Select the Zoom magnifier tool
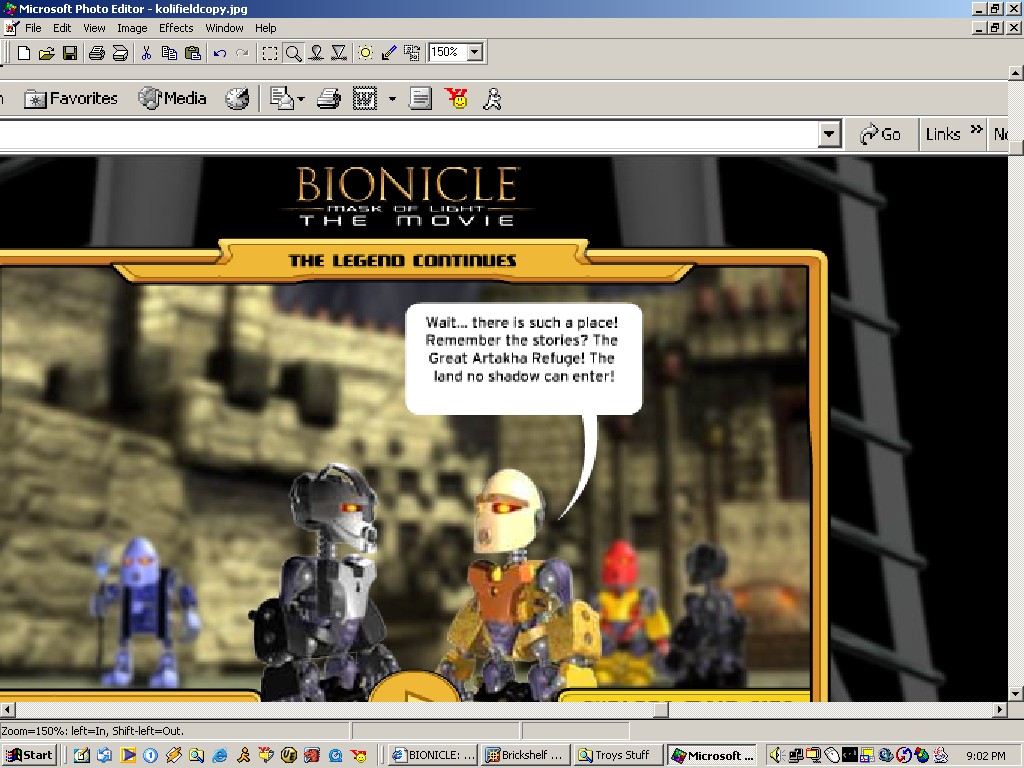 [x=293, y=53]
